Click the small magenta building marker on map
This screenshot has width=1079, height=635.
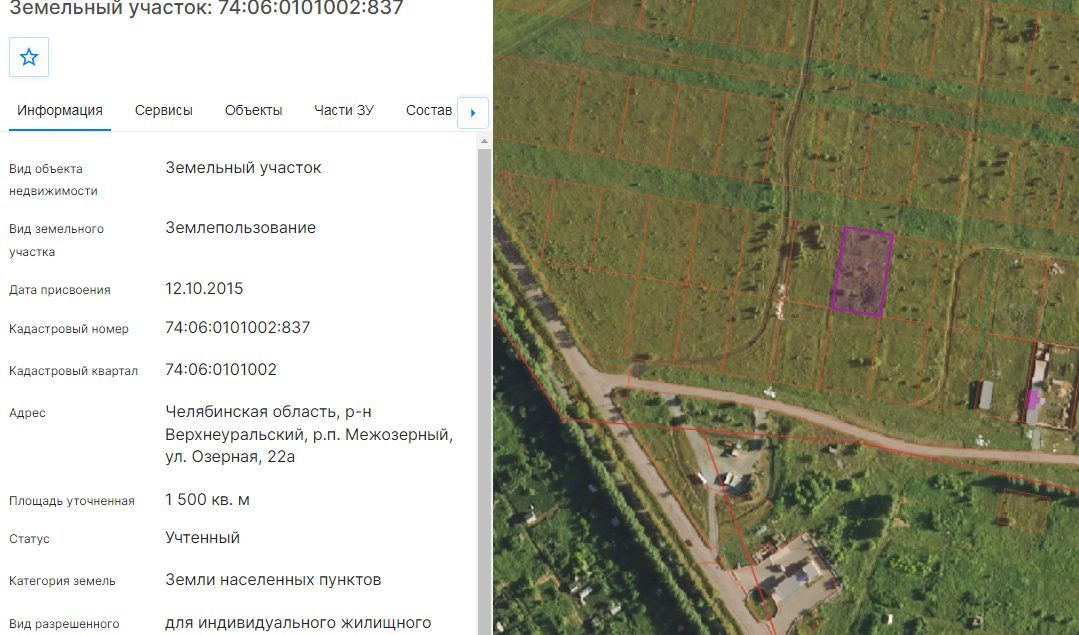click(1032, 399)
